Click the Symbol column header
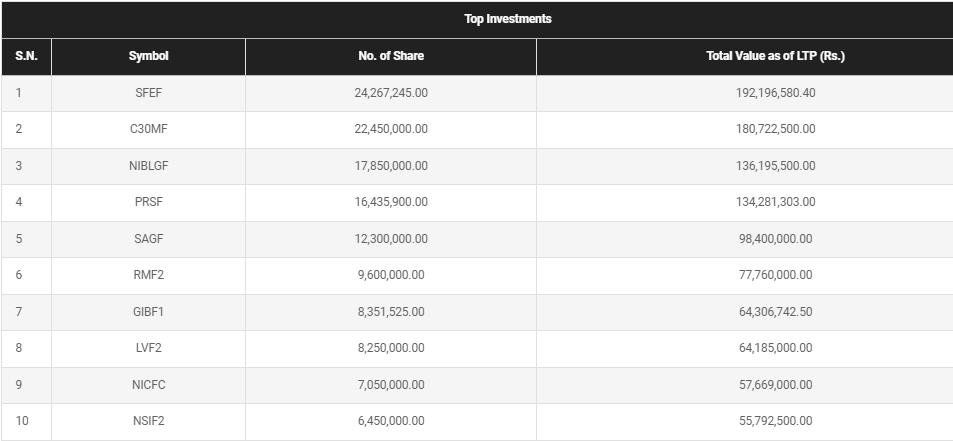953x441 pixels. [148, 56]
